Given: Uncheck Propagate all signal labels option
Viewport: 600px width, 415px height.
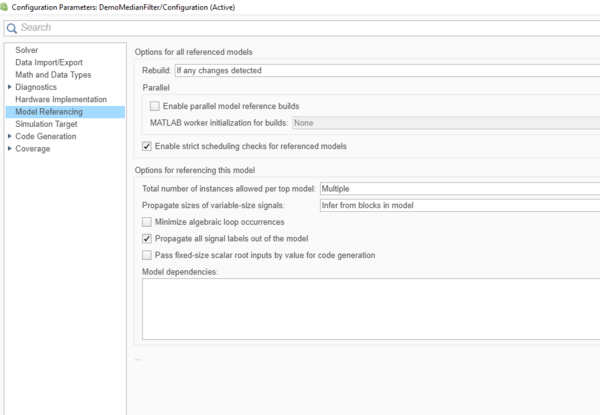Looking at the screenshot, I should point(148,239).
